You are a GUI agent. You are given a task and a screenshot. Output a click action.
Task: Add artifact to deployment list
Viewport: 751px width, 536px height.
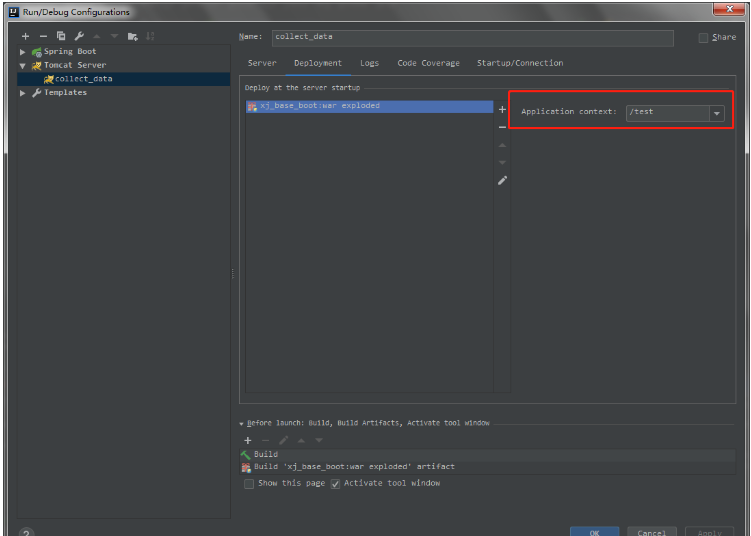coord(502,110)
